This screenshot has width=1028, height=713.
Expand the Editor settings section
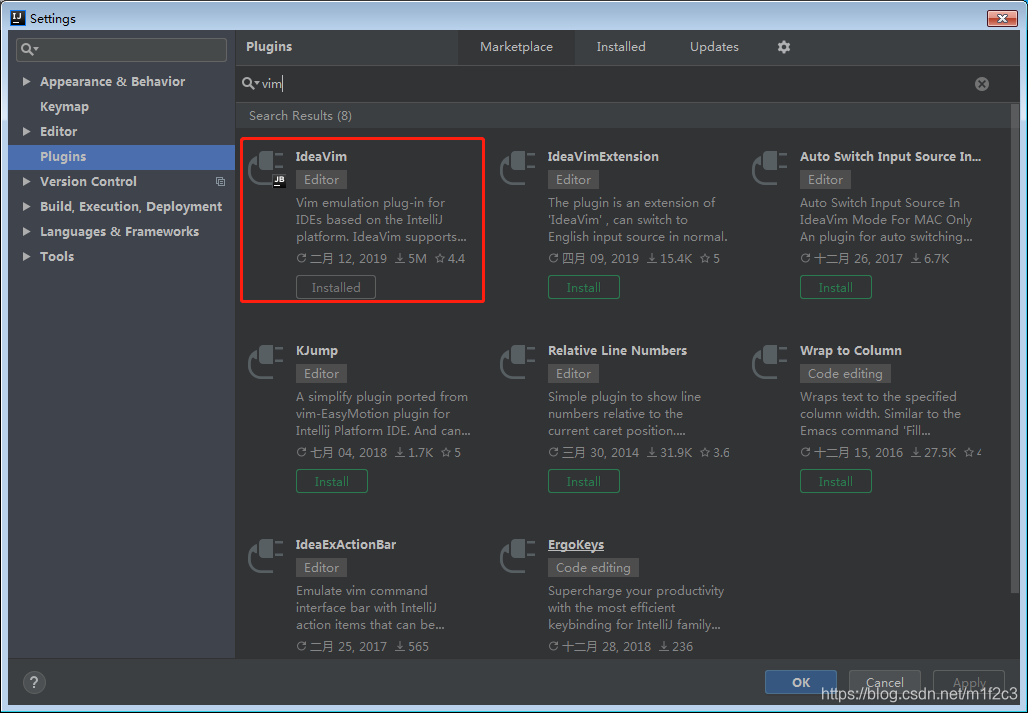coord(26,131)
